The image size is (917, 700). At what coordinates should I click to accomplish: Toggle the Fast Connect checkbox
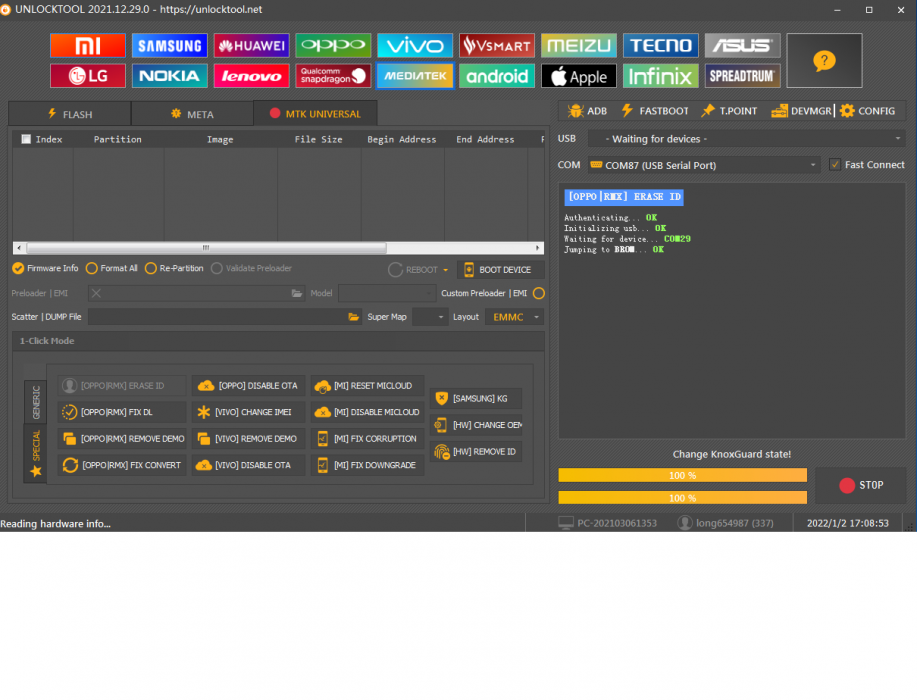pos(835,165)
